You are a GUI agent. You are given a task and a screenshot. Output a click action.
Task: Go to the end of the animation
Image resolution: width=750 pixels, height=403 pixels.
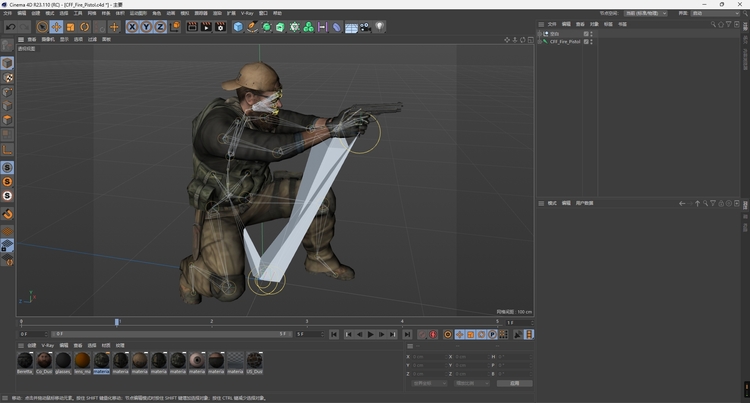pos(407,335)
